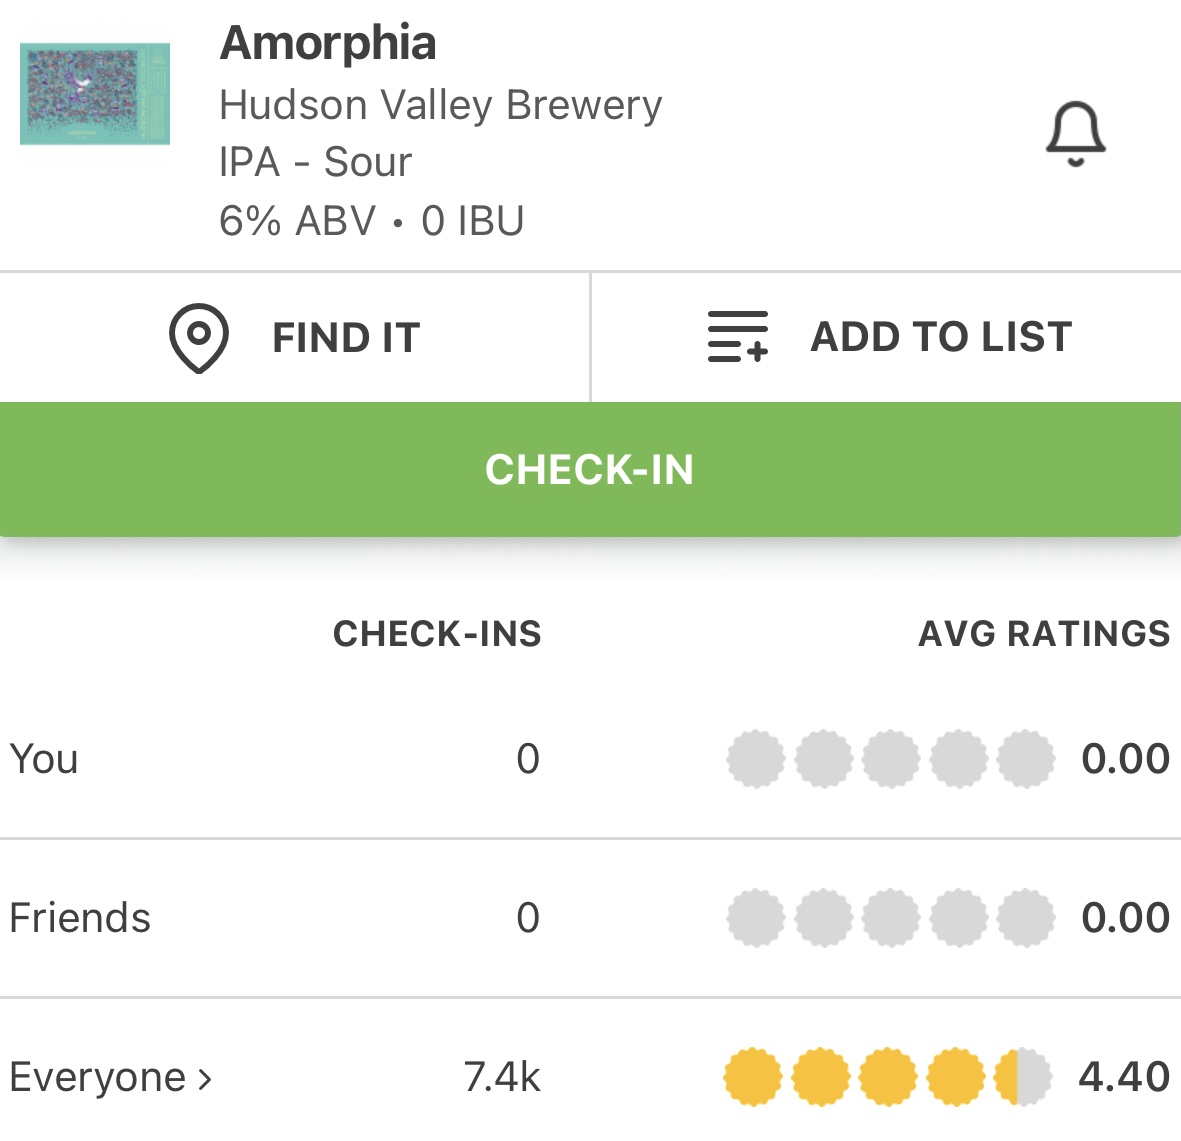
Task: Tap the FIND IT label
Action: [x=346, y=338]
